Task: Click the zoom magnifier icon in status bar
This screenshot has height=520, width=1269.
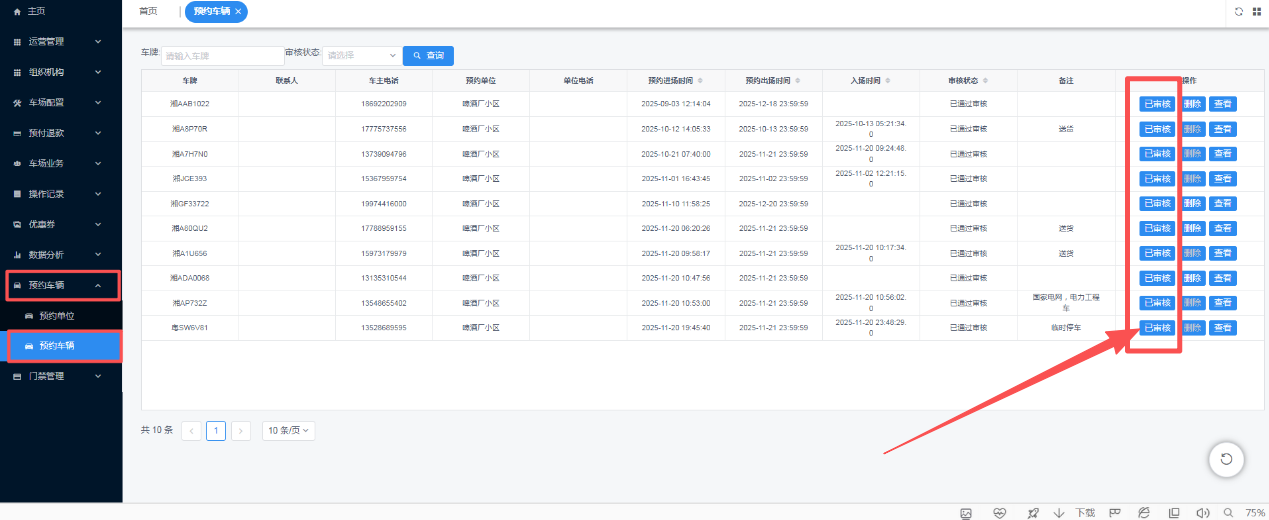Action: point(1228,513)
